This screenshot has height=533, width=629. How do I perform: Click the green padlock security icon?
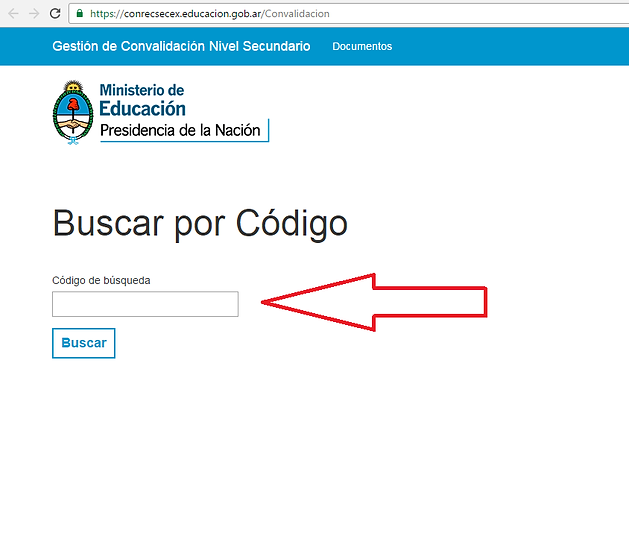pos(80,13)
